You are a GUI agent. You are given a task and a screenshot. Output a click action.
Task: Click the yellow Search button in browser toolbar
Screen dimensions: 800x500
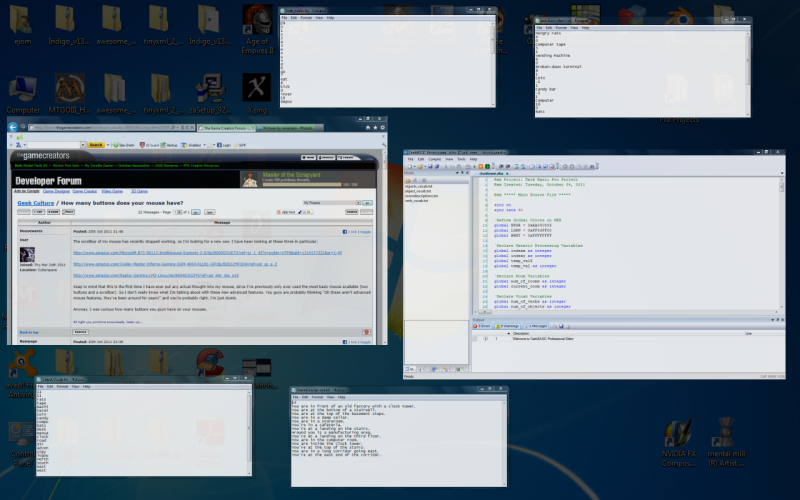pyautogui.click(x=96, y=145)
